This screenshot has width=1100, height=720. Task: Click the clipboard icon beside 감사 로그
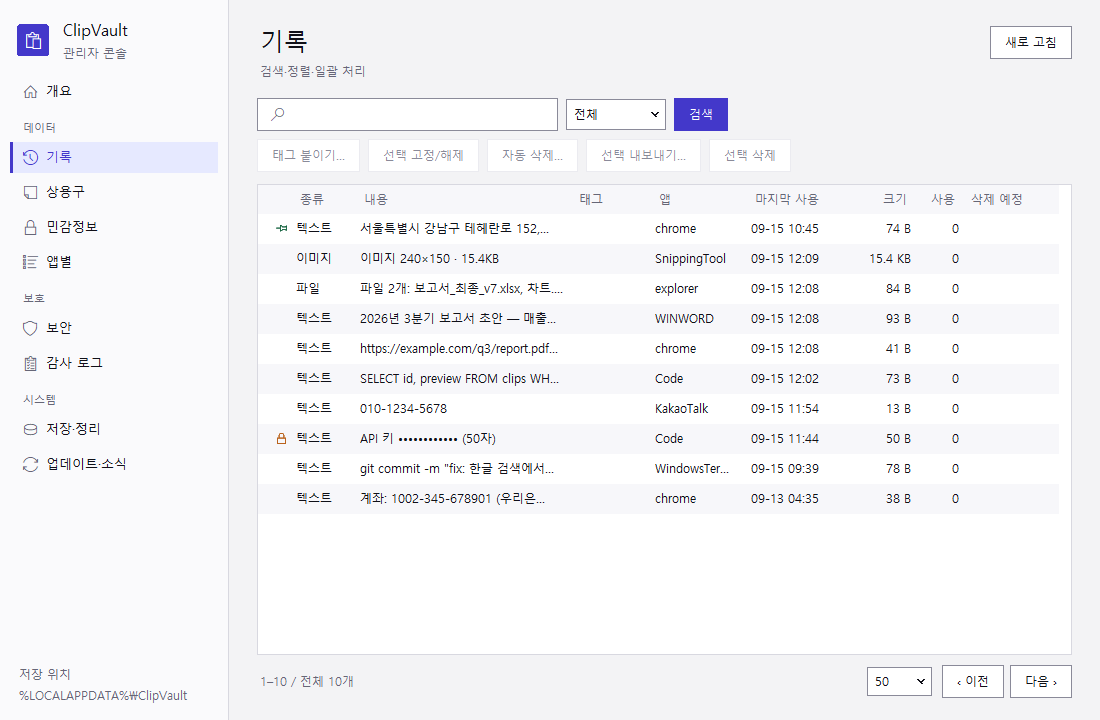[x=30, y=364]
